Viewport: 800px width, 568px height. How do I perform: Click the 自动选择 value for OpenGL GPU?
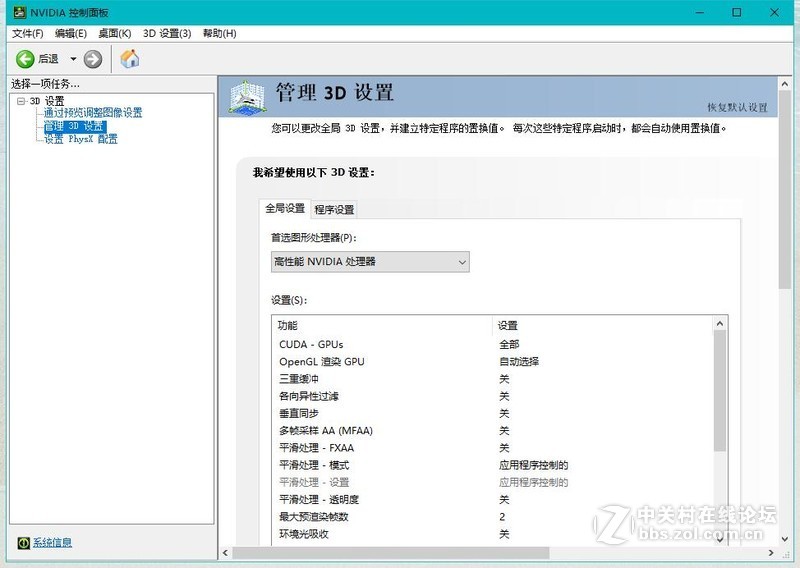(519, 362)
